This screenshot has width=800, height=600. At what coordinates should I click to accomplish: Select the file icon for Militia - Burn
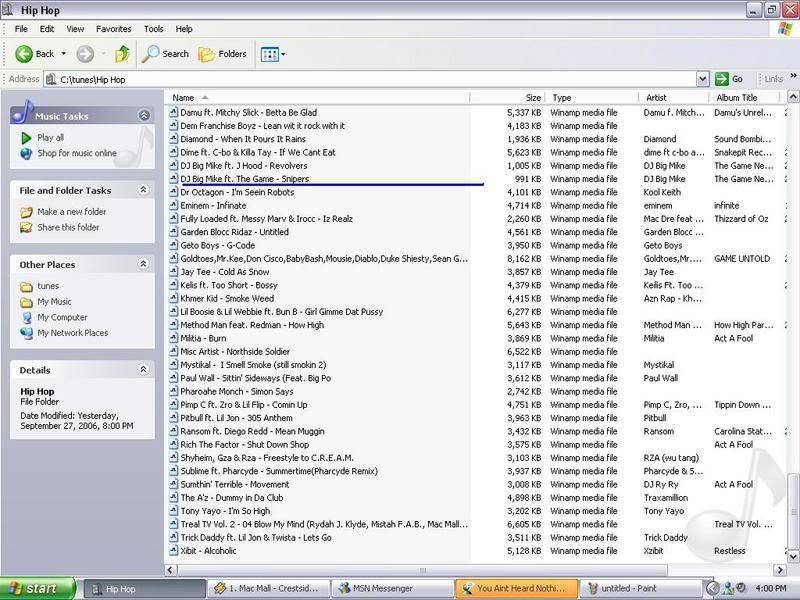click(173, 338)
